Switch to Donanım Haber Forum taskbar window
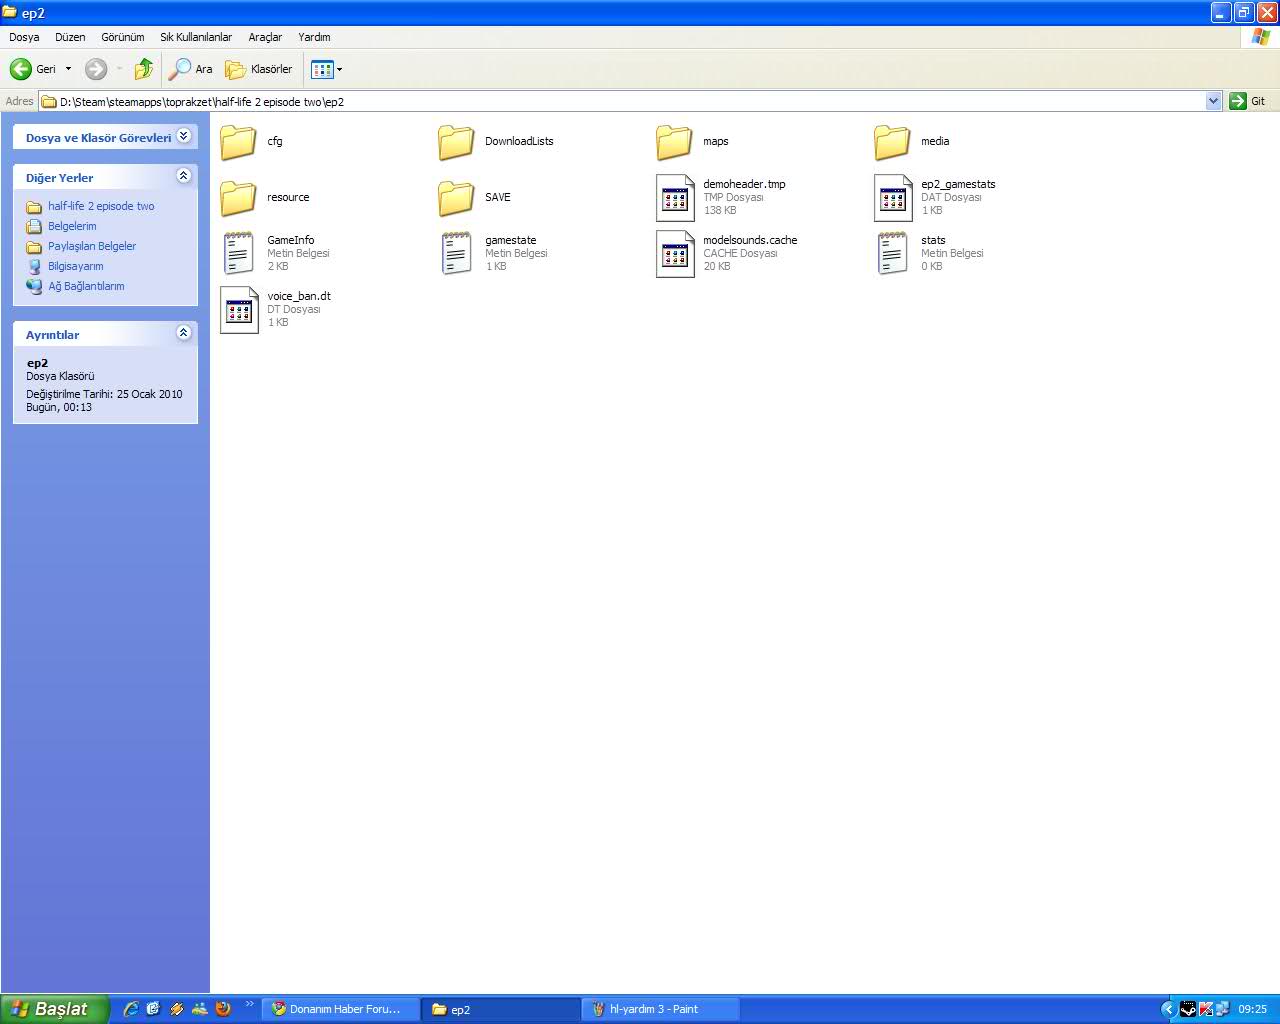 coord(340,1009)
